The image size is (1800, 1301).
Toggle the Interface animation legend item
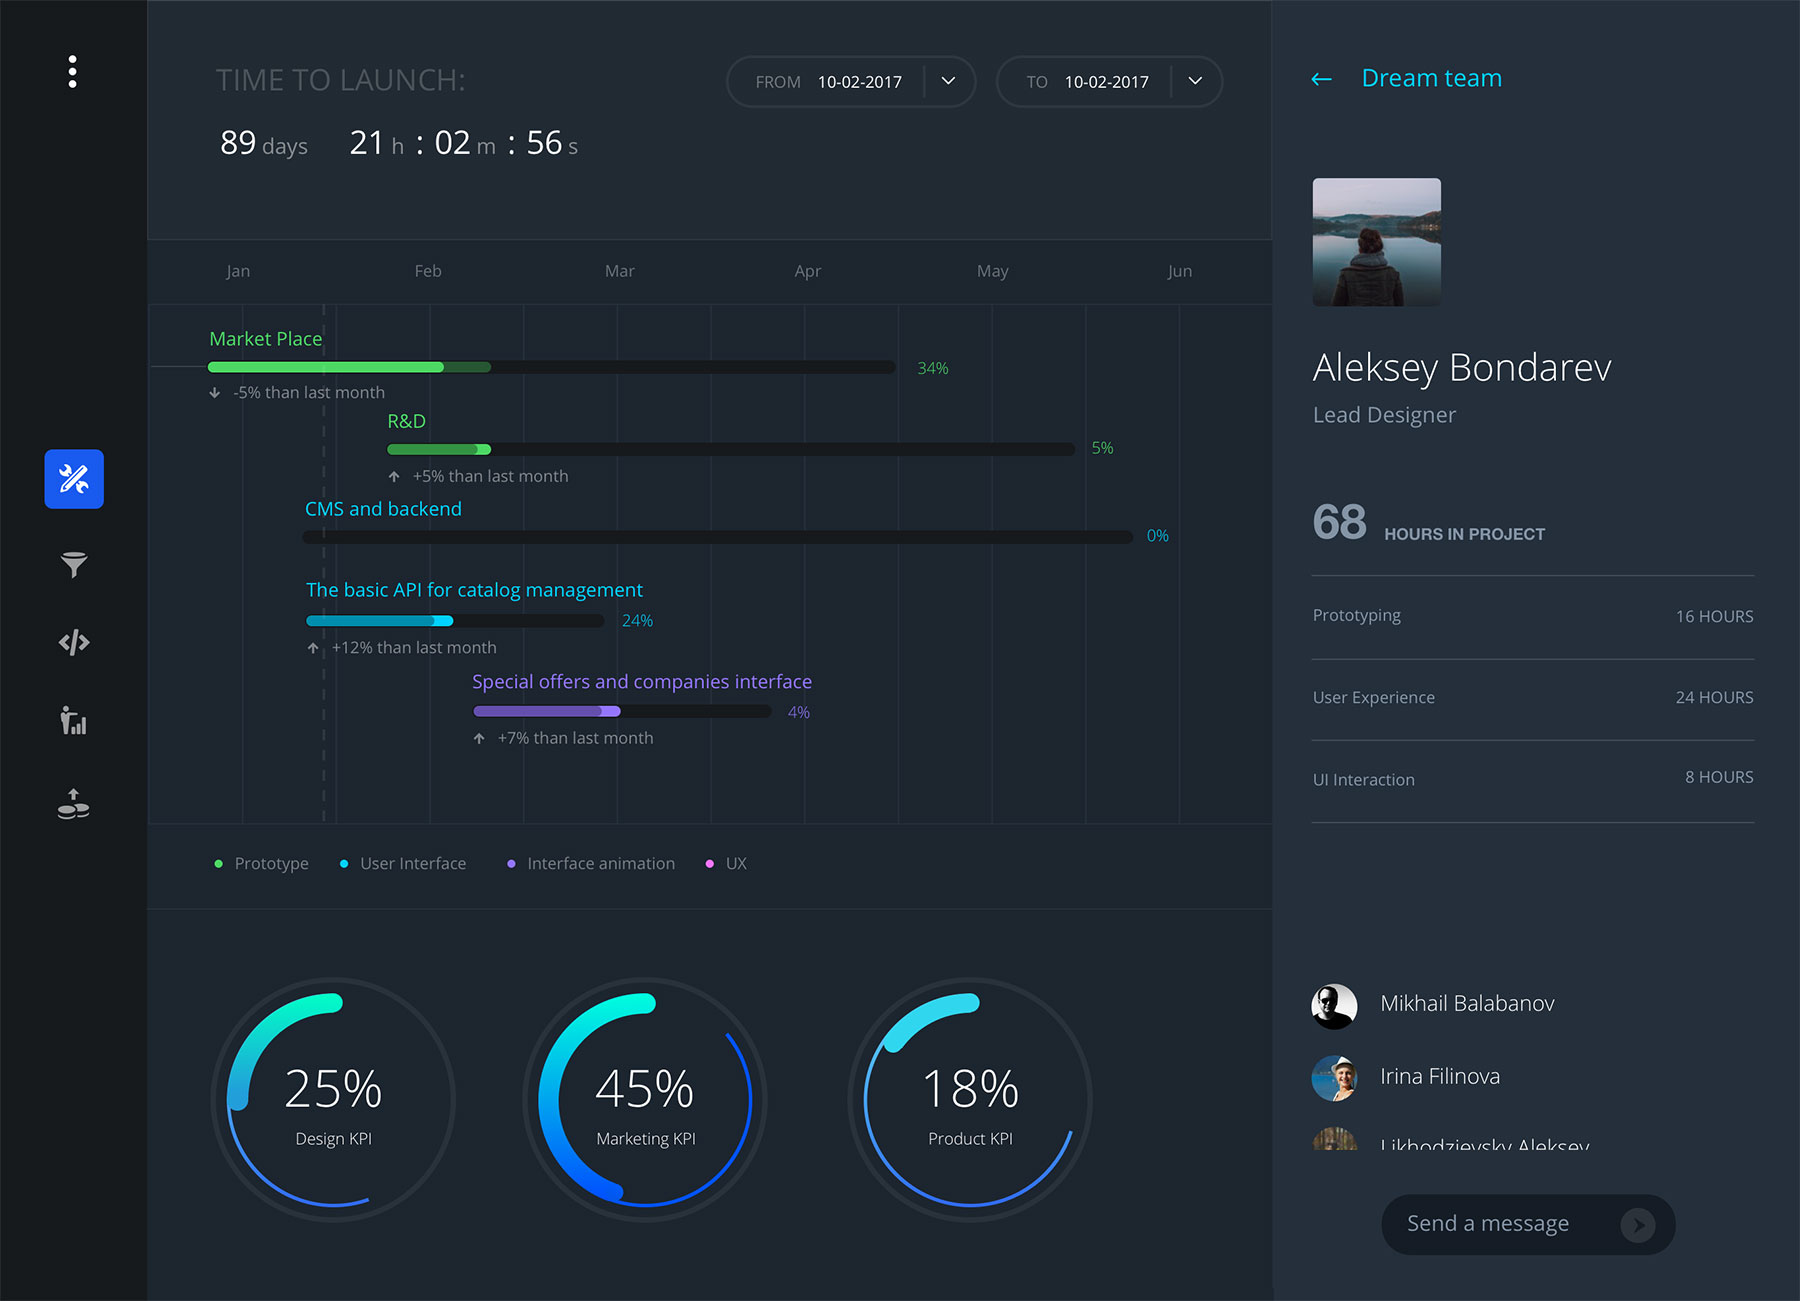[591, 863]
